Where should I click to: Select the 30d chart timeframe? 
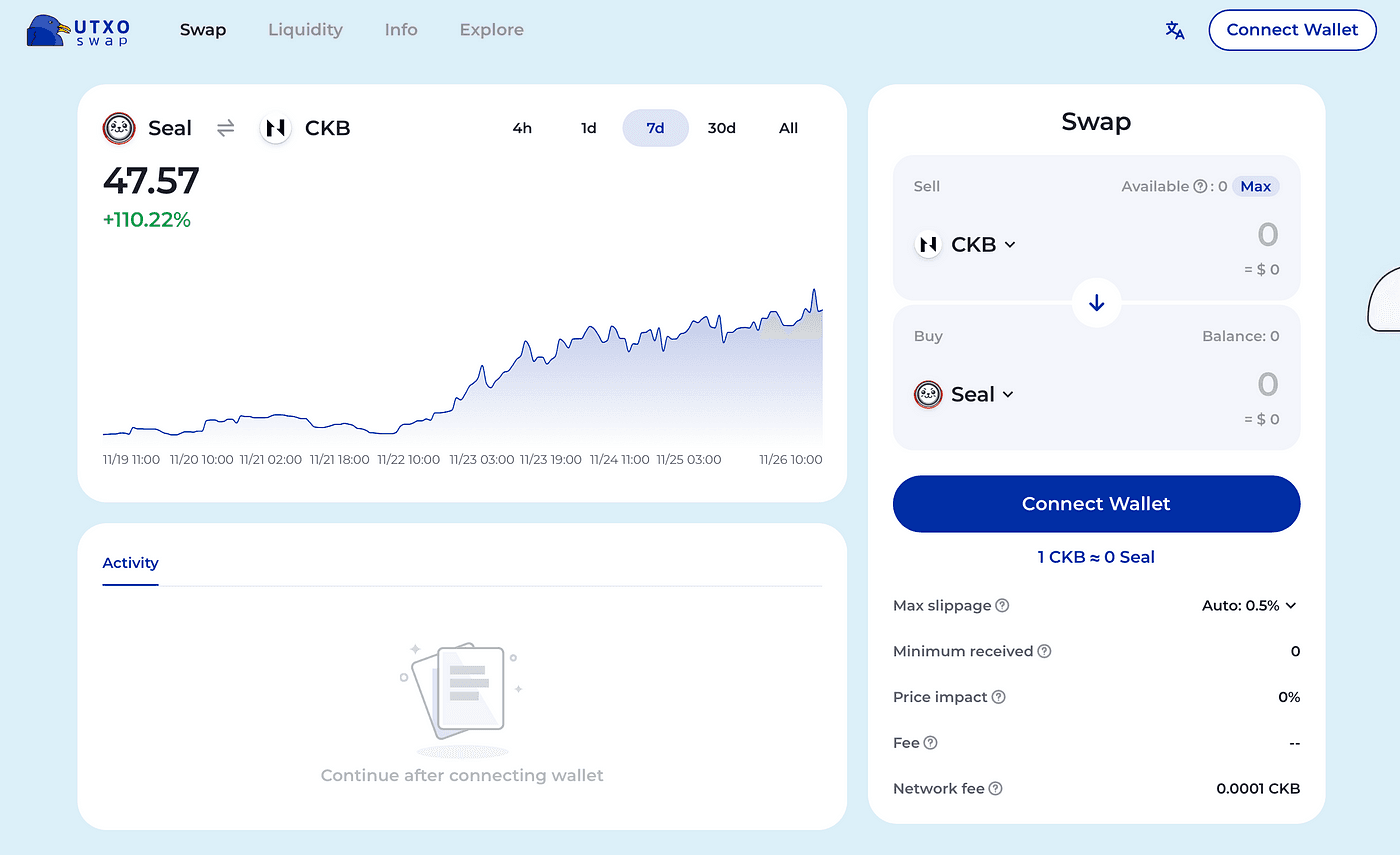tap(722, 128)
